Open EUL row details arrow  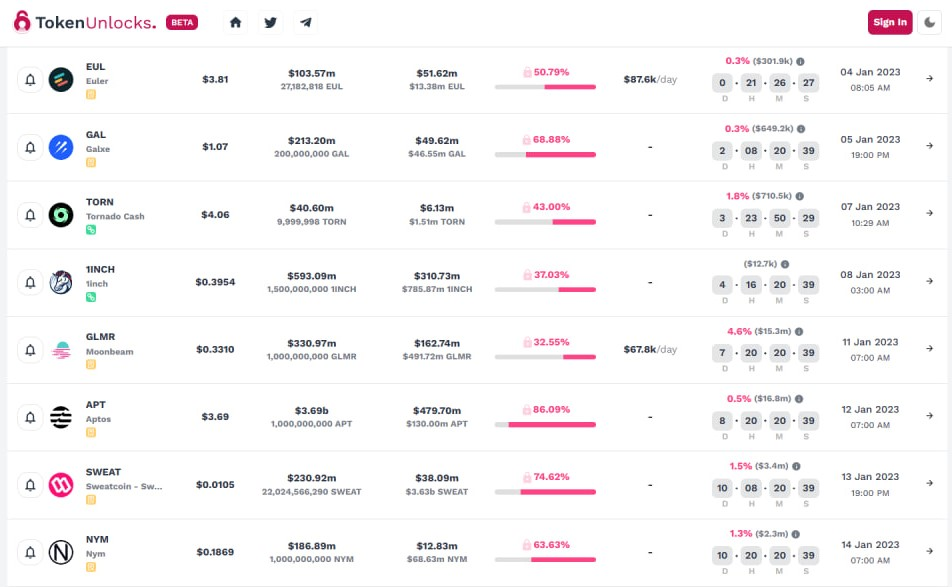pyautogui.click(x=930, y=78)
